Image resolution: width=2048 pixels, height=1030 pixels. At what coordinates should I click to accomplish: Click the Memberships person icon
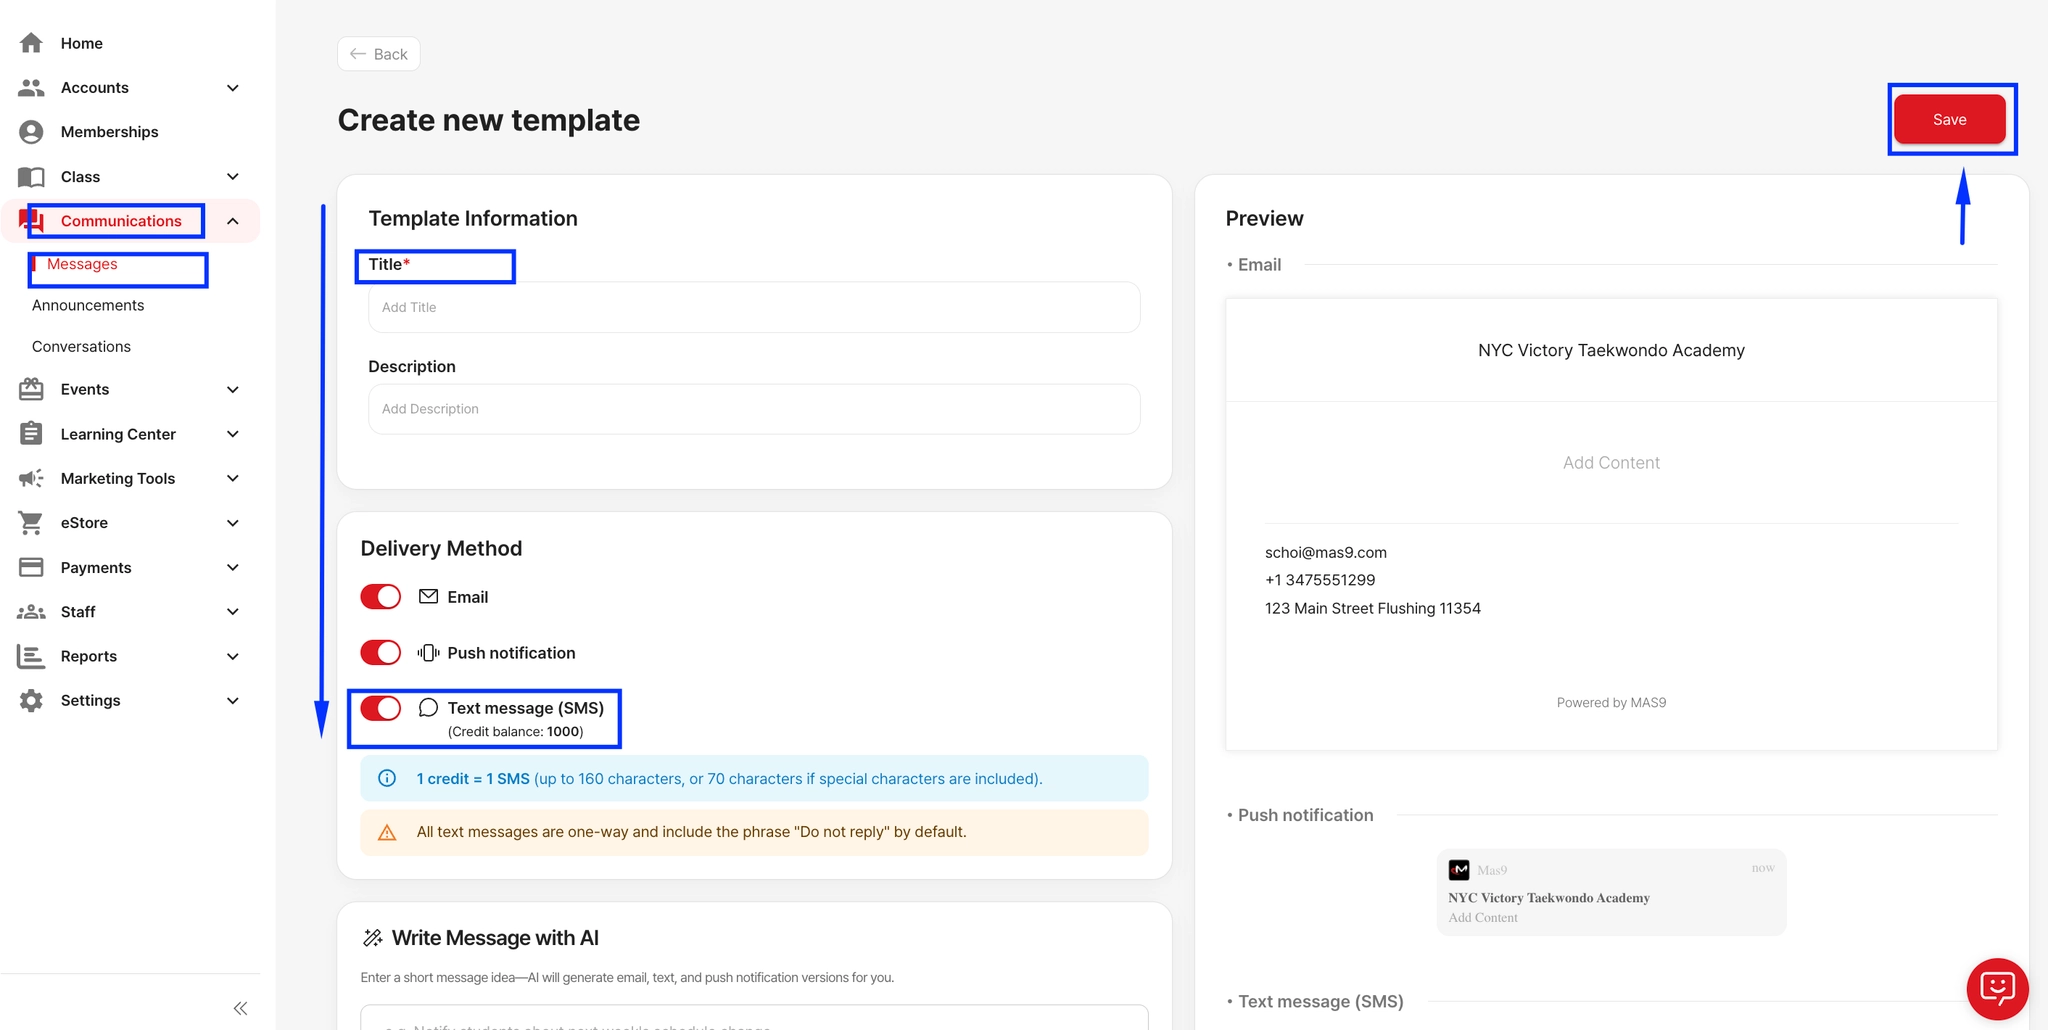pyautogui.click(x=31, y=132)
